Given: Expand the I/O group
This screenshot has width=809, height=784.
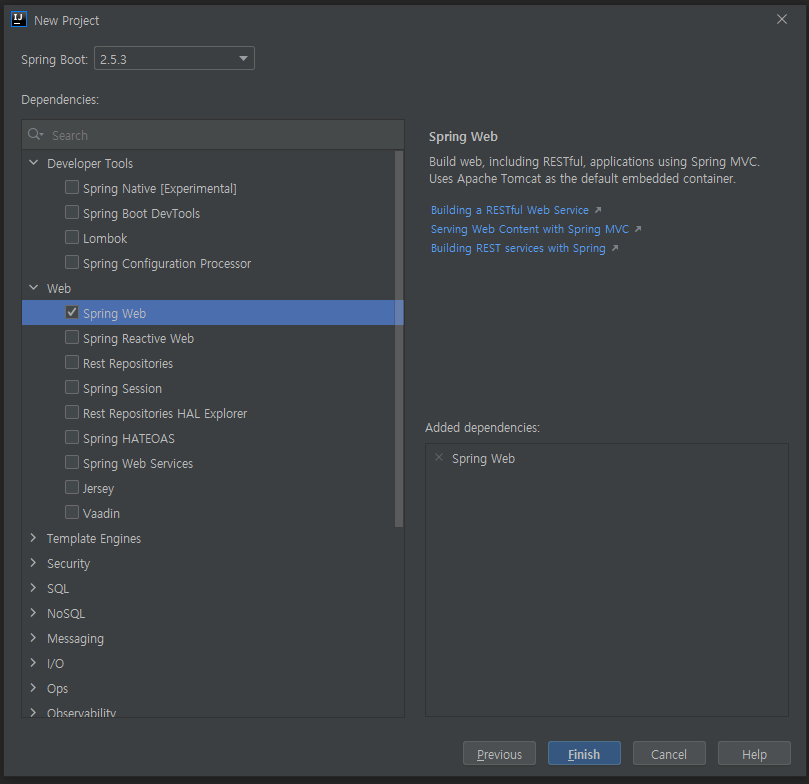Looking at the screenshot, I should pyautogui.click(x=34, y=662).
